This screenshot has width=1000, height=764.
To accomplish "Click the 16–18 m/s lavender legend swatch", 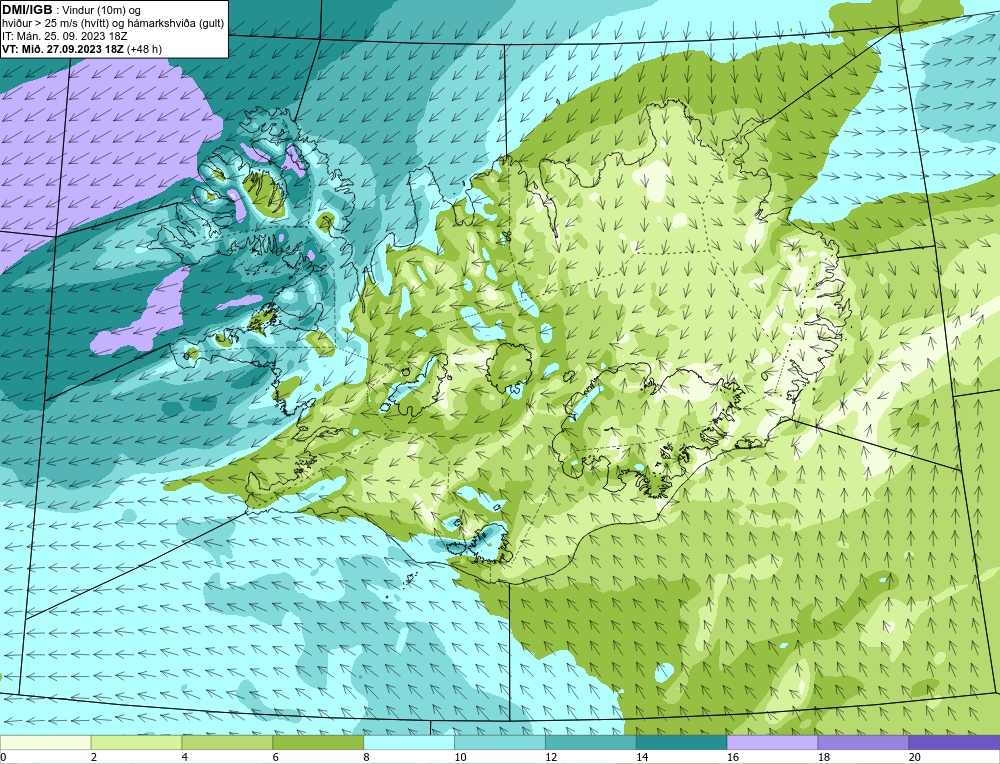I will click(772, 742).
